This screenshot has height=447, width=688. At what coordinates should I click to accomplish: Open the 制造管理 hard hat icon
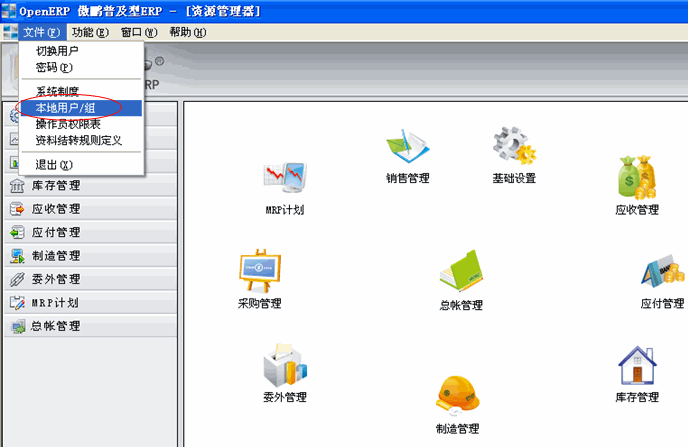(458, 396)
